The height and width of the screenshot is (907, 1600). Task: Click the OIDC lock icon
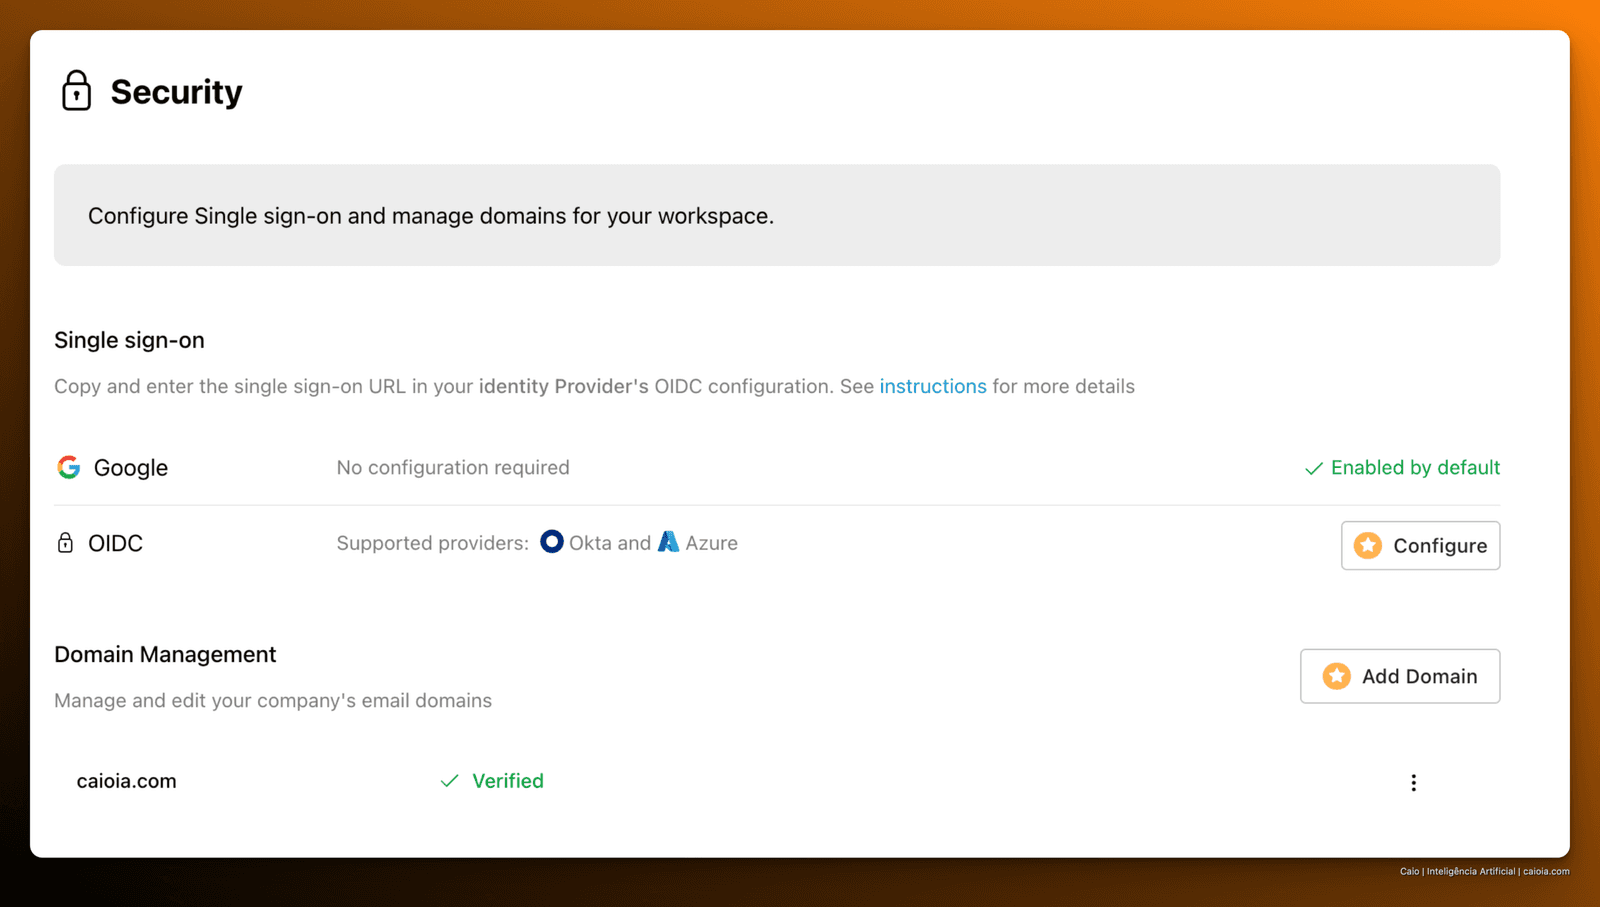(65, 543)
